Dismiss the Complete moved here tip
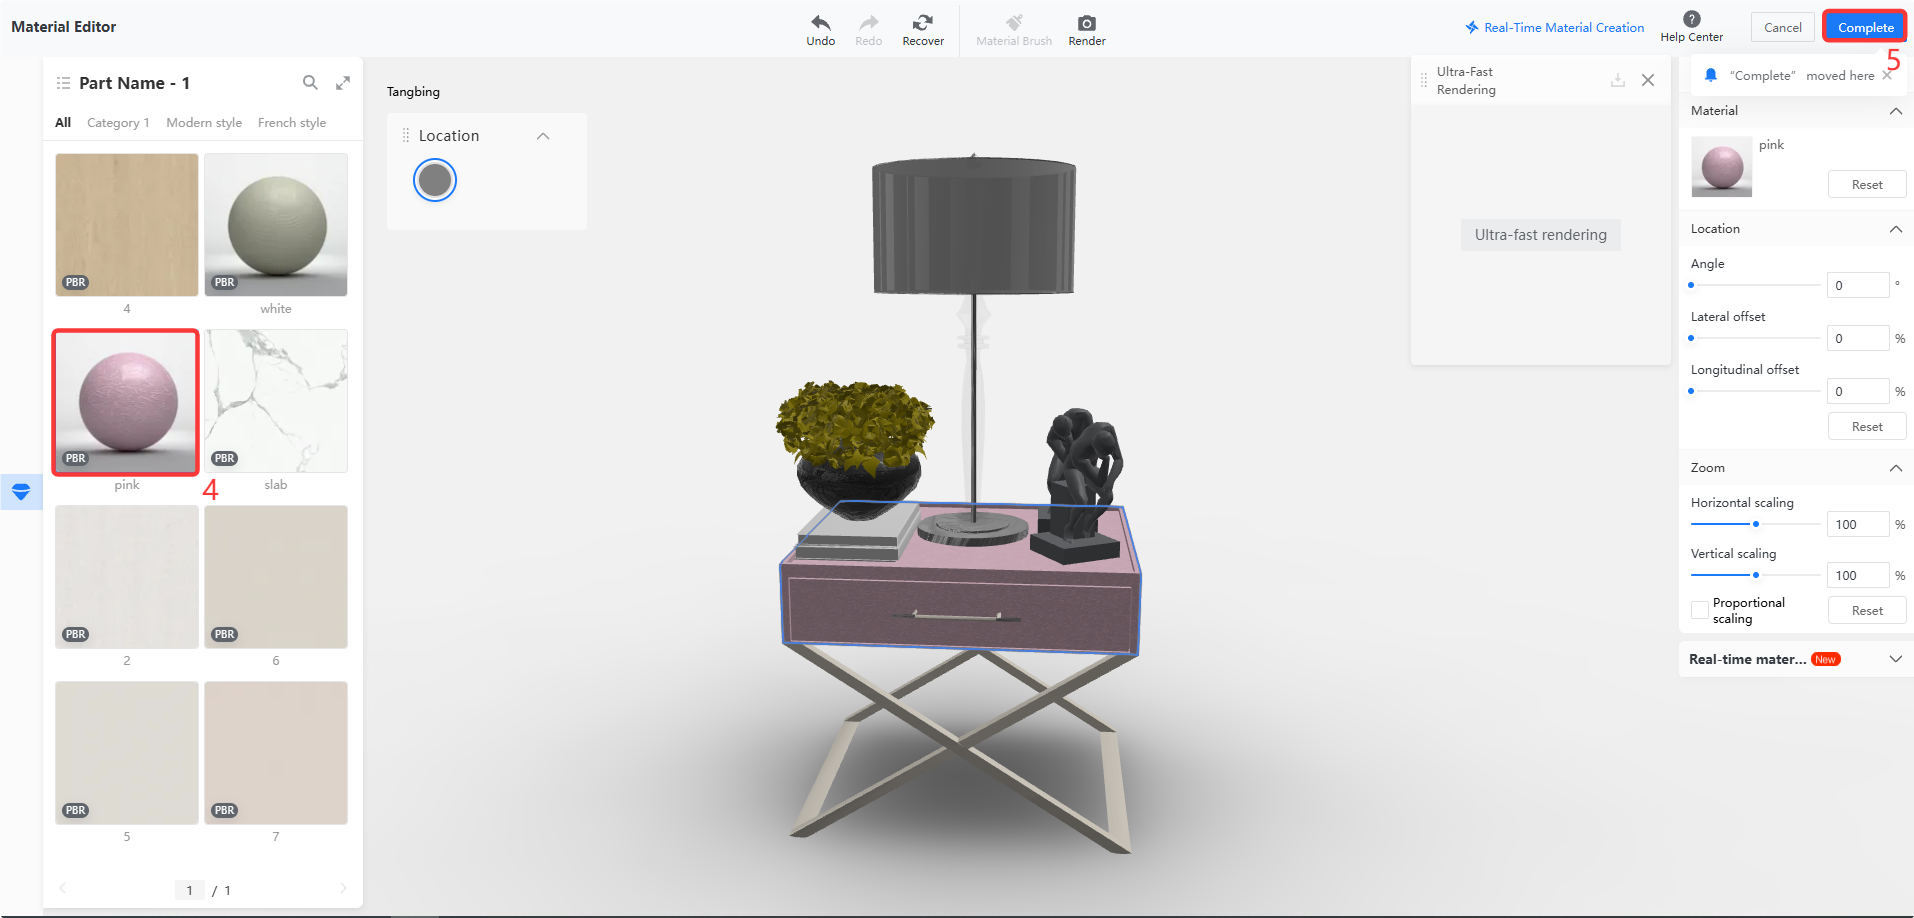 (1887, 75)
